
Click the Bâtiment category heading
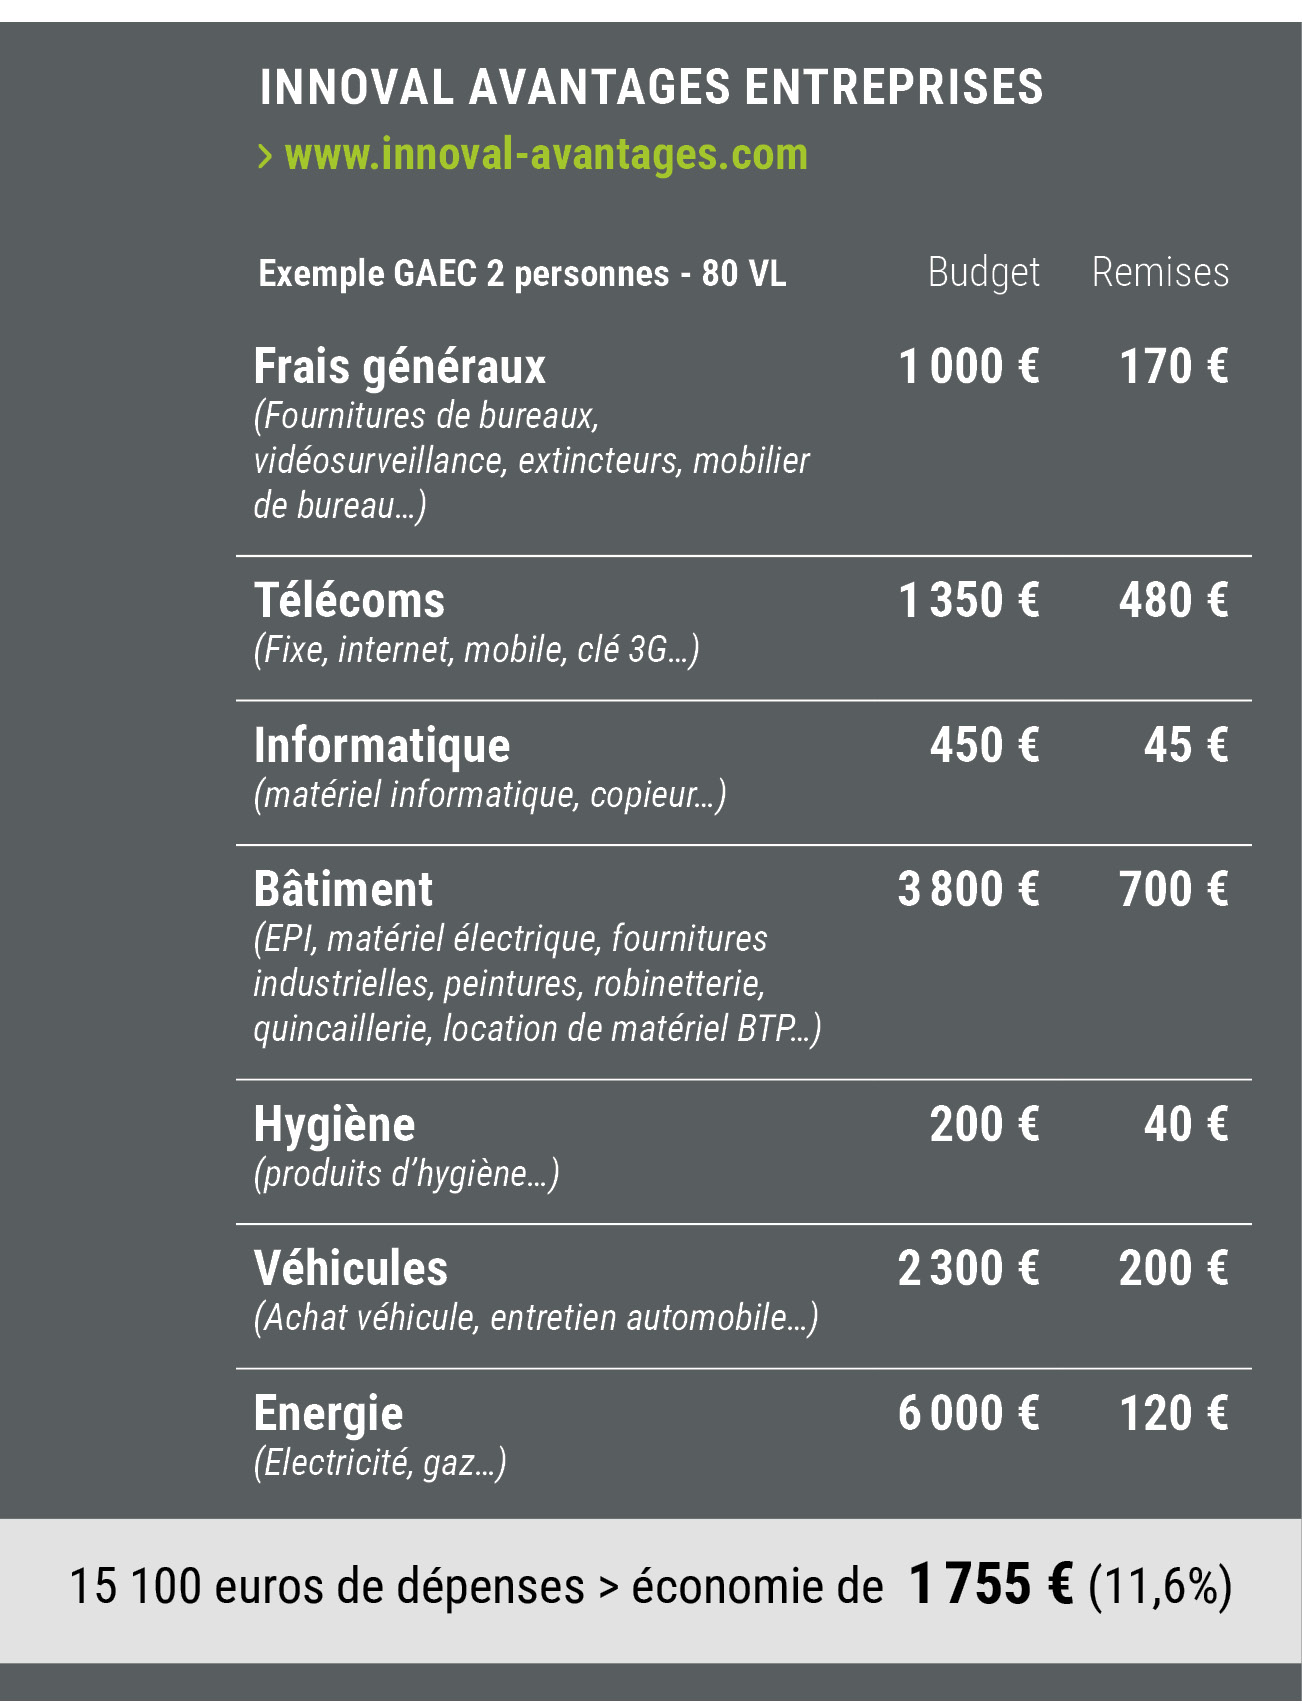pyautogui.click(x=343, y=889)
